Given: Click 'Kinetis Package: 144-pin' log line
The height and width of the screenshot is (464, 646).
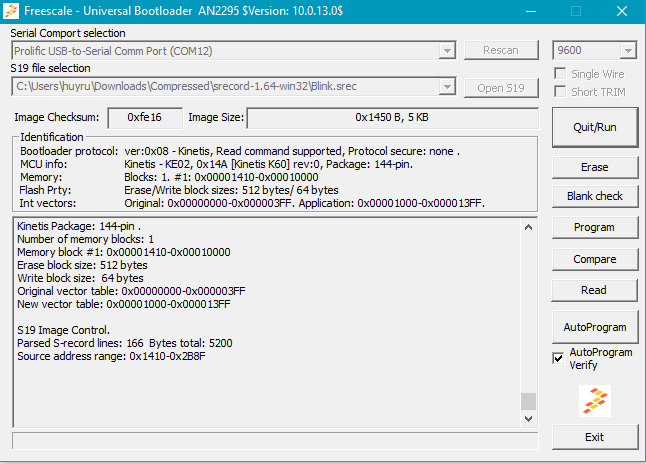Looking at the screenshot, I should point(79,226).
